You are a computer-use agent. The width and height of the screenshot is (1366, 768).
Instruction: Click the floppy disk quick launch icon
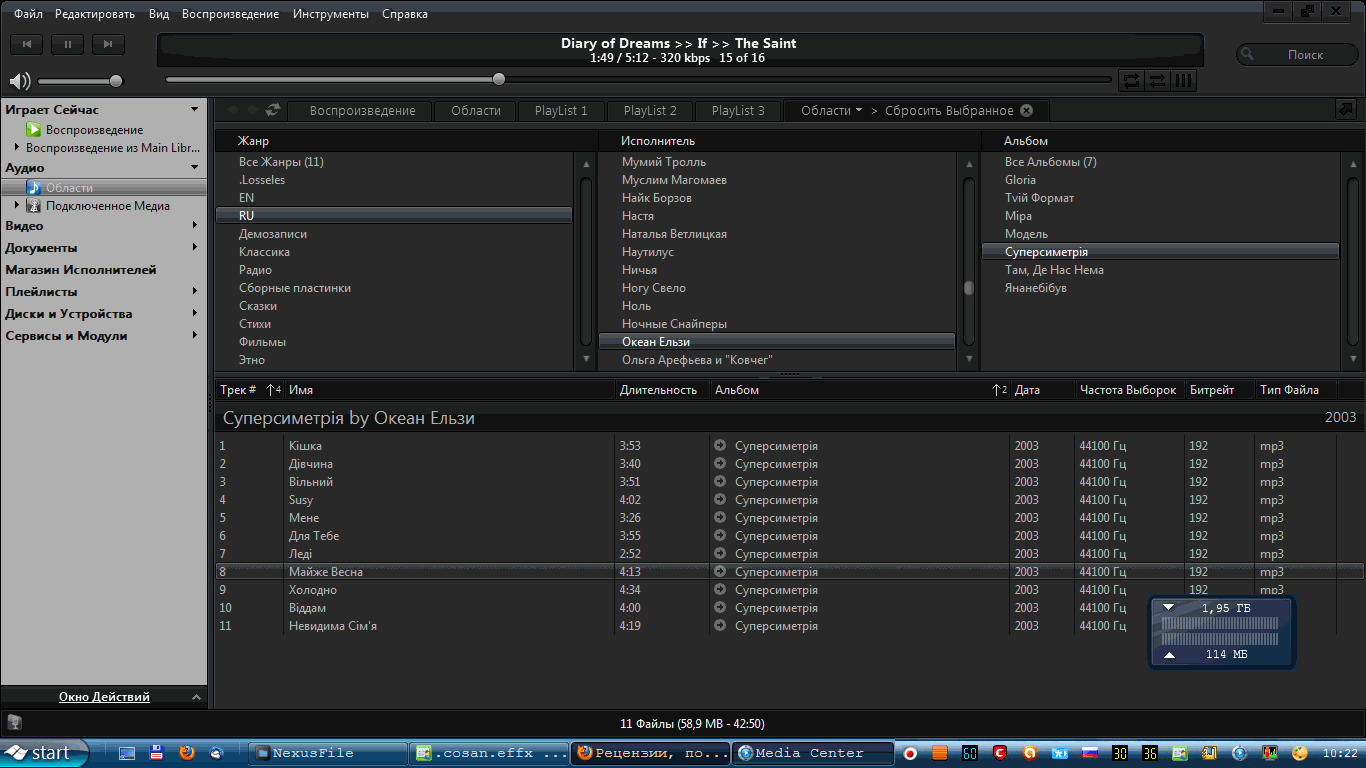coord(156,752)
